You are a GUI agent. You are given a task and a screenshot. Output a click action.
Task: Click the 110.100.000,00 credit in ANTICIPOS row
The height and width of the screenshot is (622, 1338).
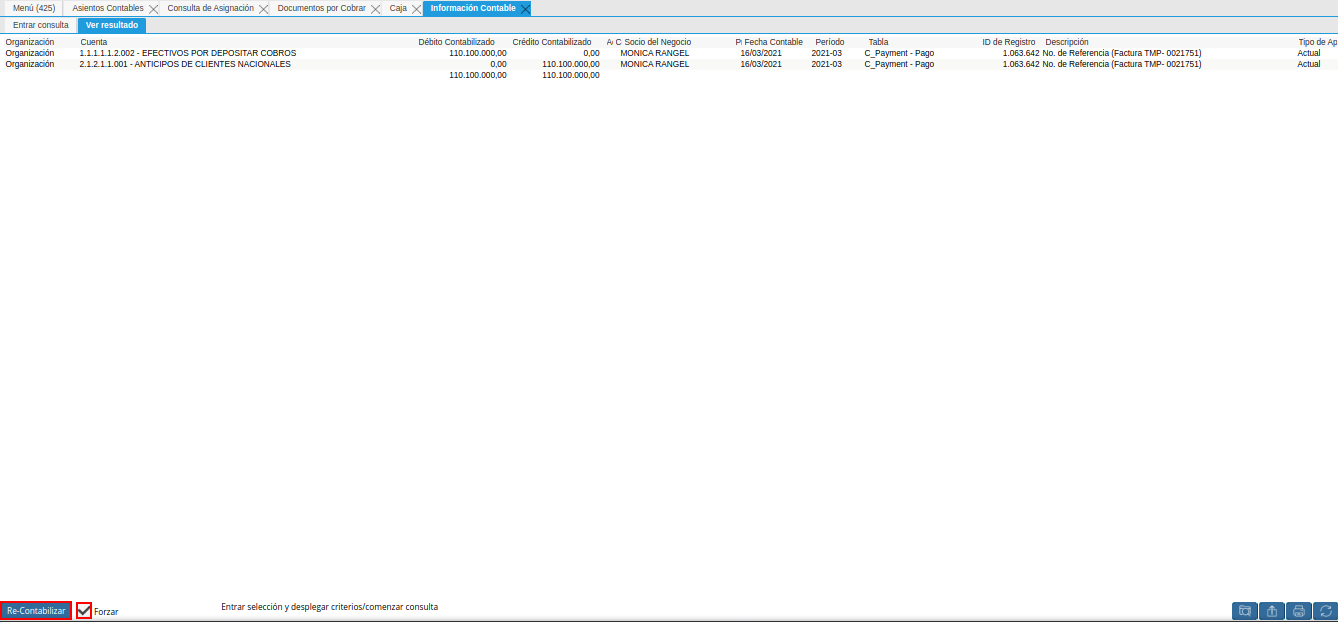pos(571,64)
